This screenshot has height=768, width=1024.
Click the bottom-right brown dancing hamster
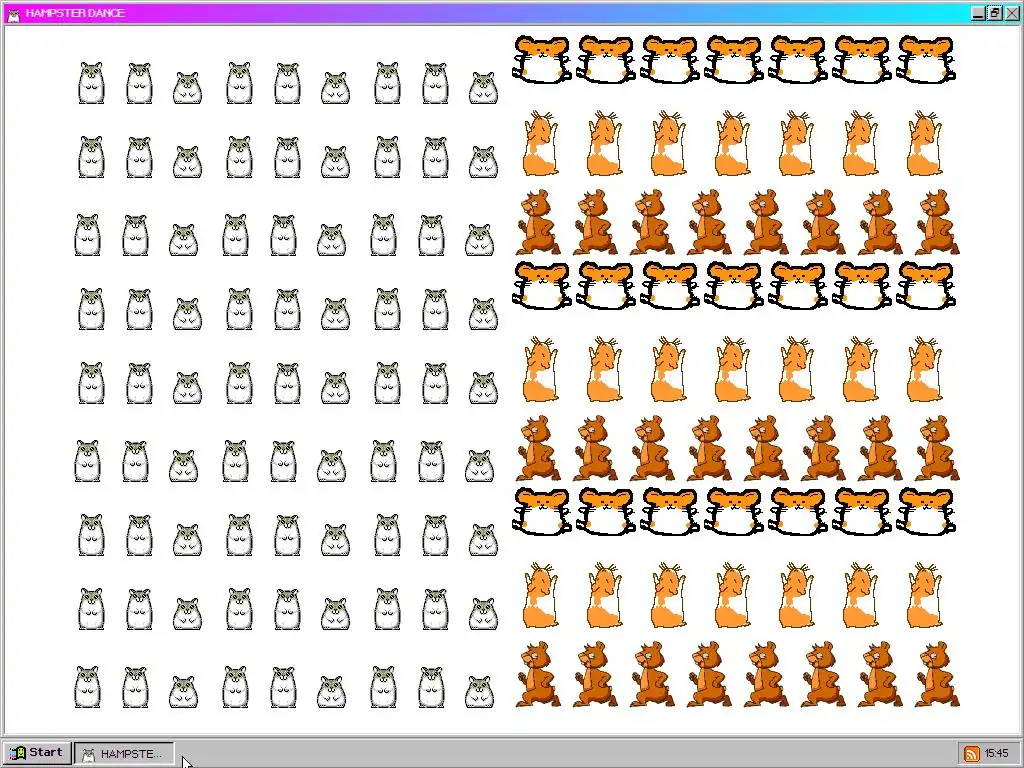937,675
